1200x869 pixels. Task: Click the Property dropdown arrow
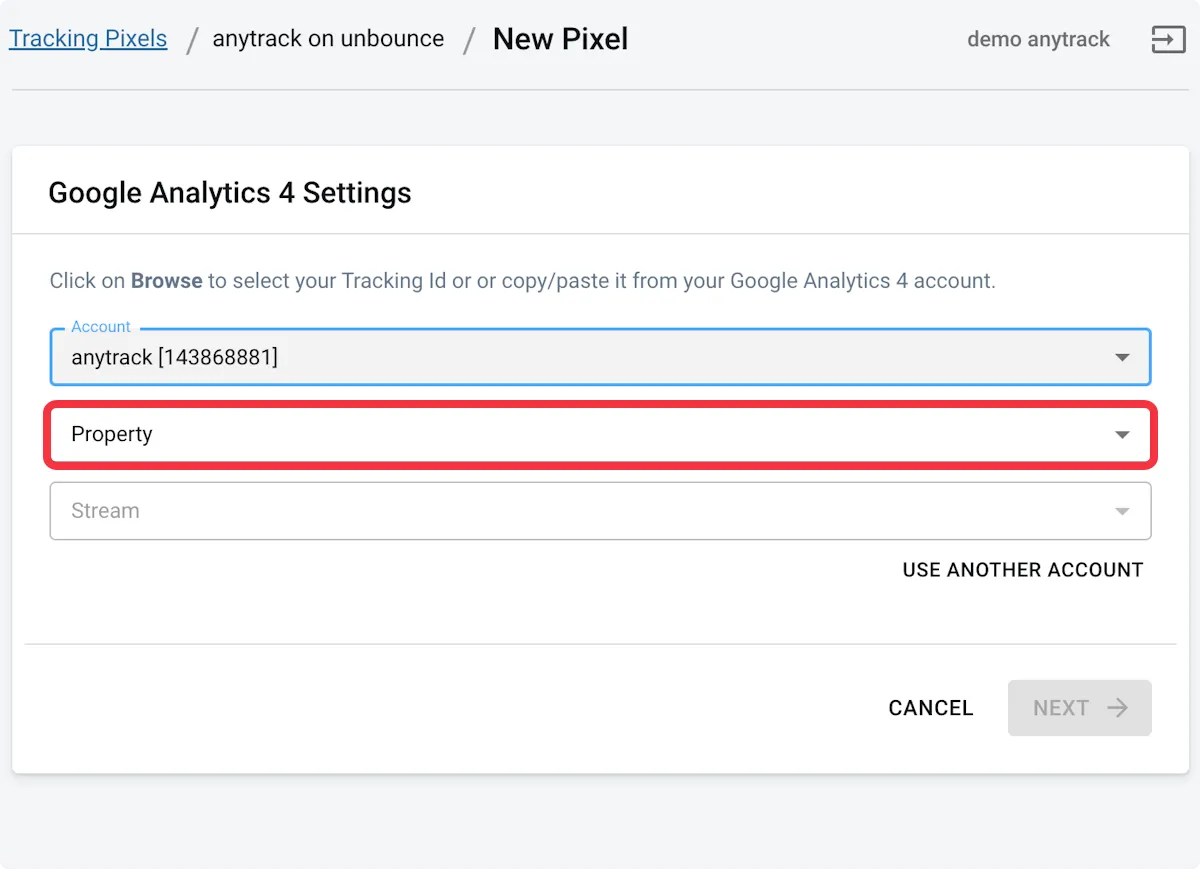point(1122,435)
